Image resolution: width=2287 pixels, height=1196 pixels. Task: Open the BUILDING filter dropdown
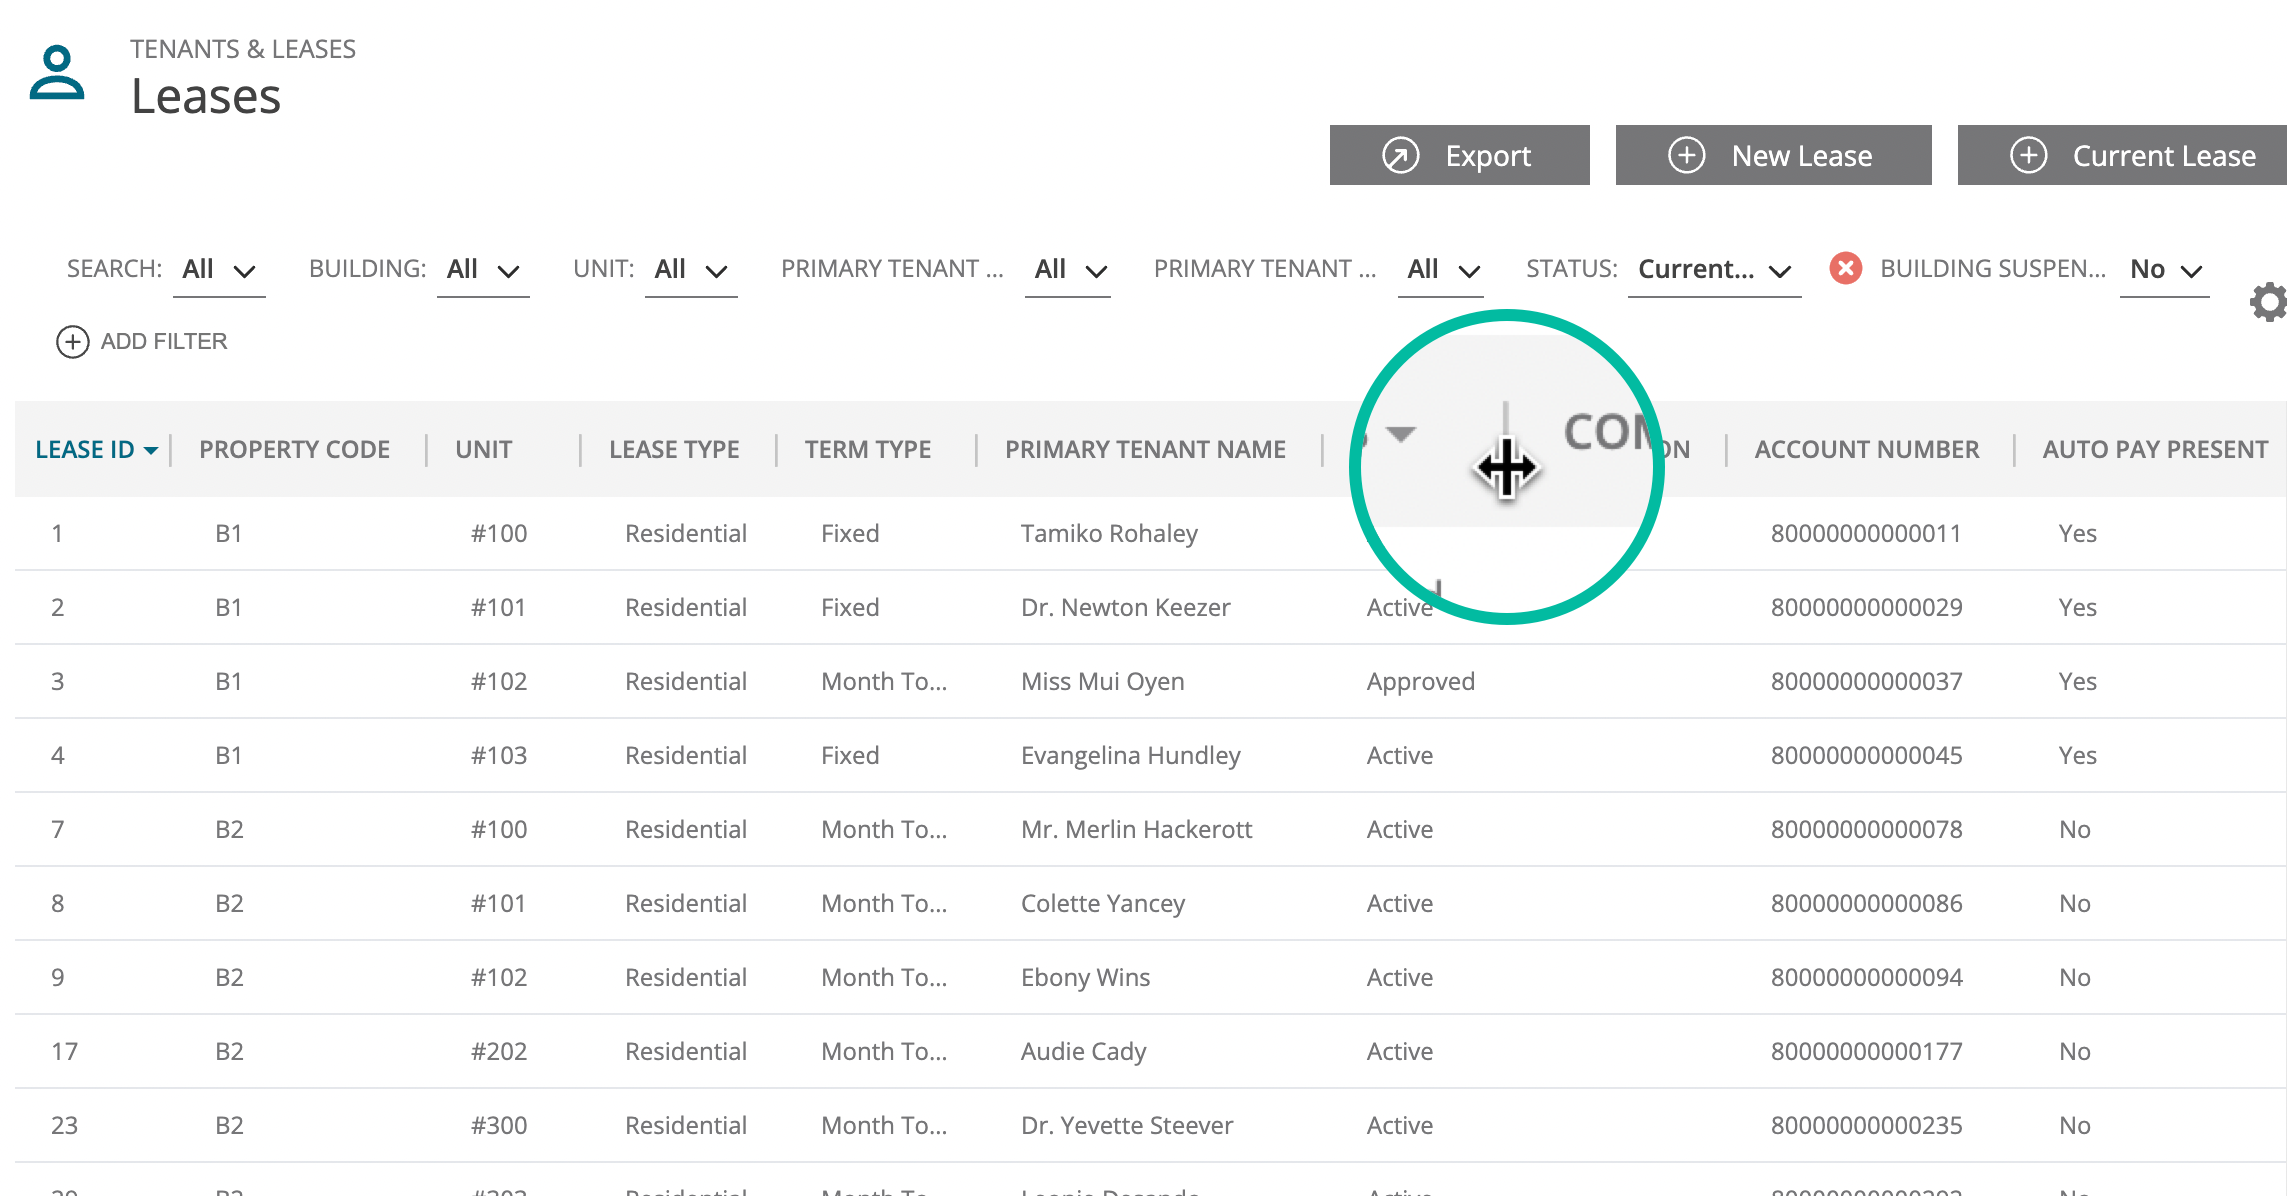(x=483, y=270)
